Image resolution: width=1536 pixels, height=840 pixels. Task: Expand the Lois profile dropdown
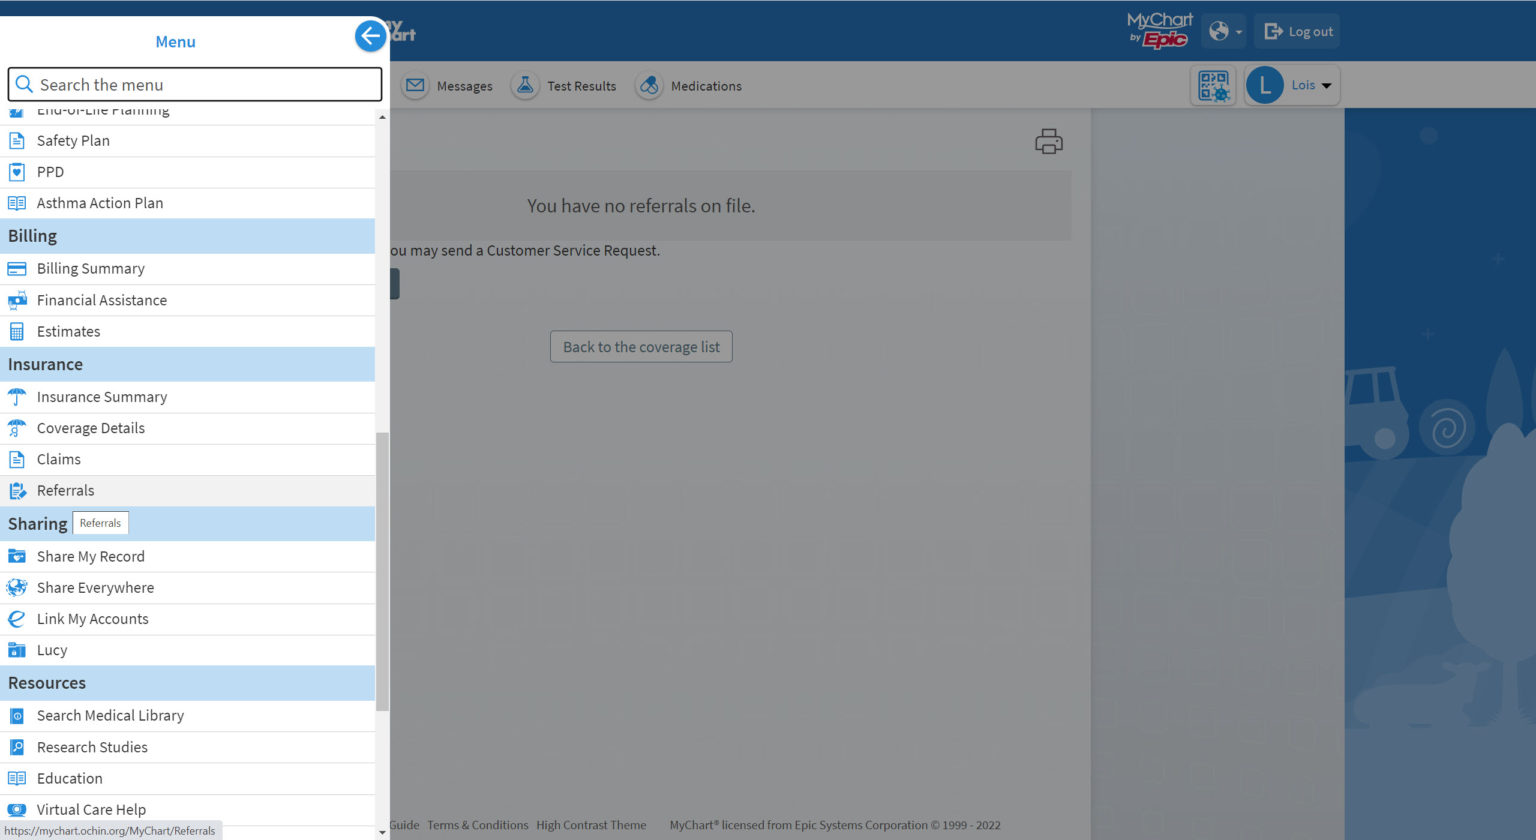pyautogui.click(x=1292, y=86)
